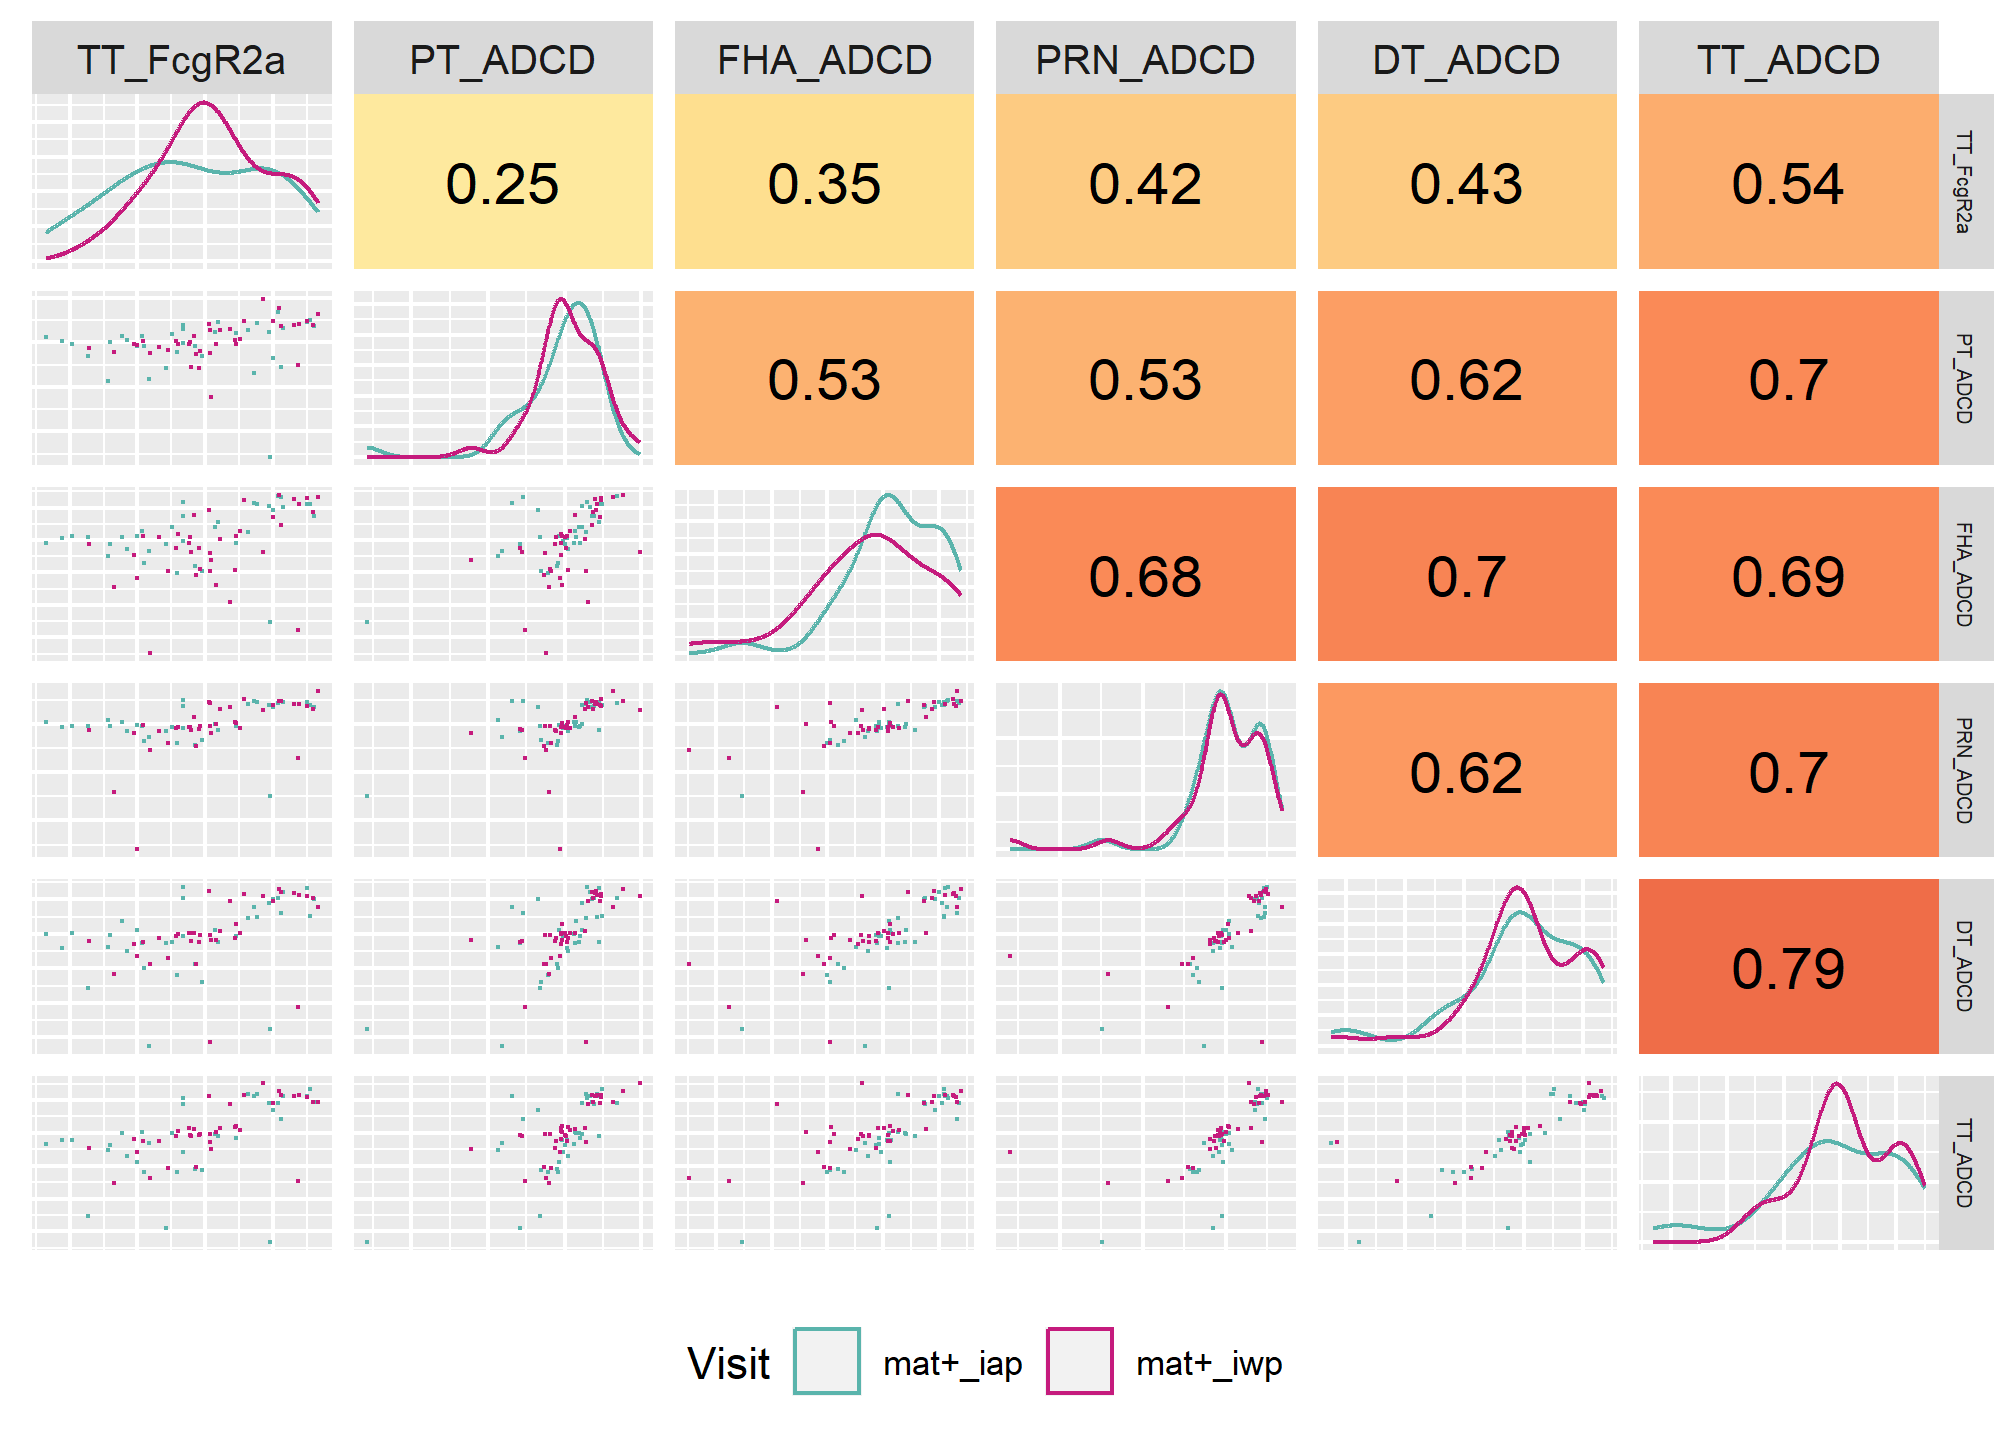
Task: Click the mat+_iap legend swatch
Action: click(x=826, y=1360)
